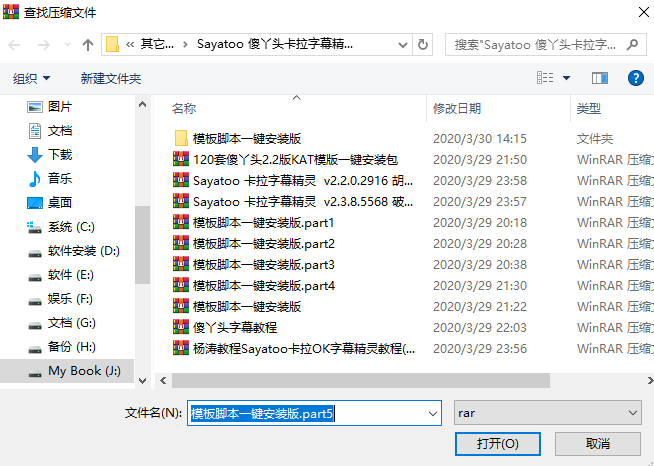
Task: Click the forward navigation arrow
Action: pyautogui.click(x=43, y=45)
